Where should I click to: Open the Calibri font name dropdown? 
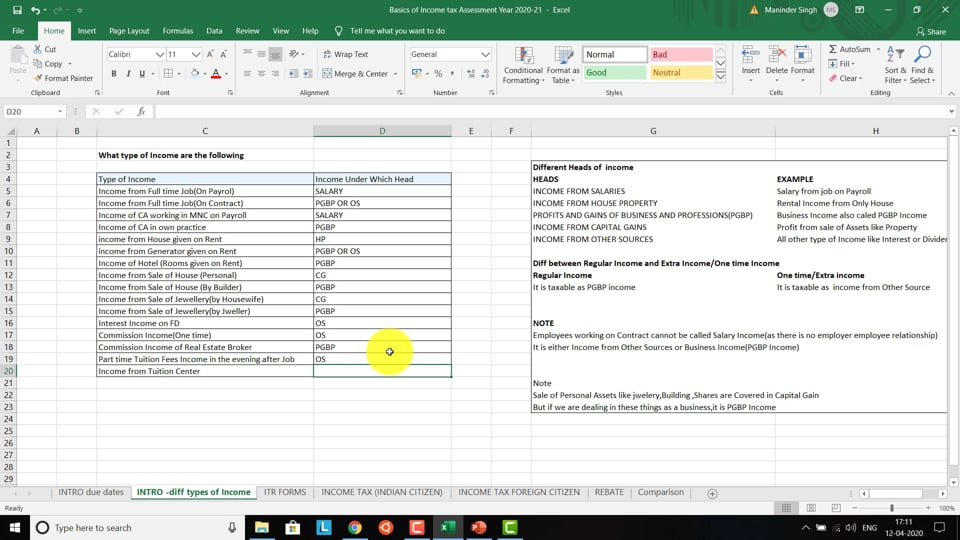click(160, 54)
